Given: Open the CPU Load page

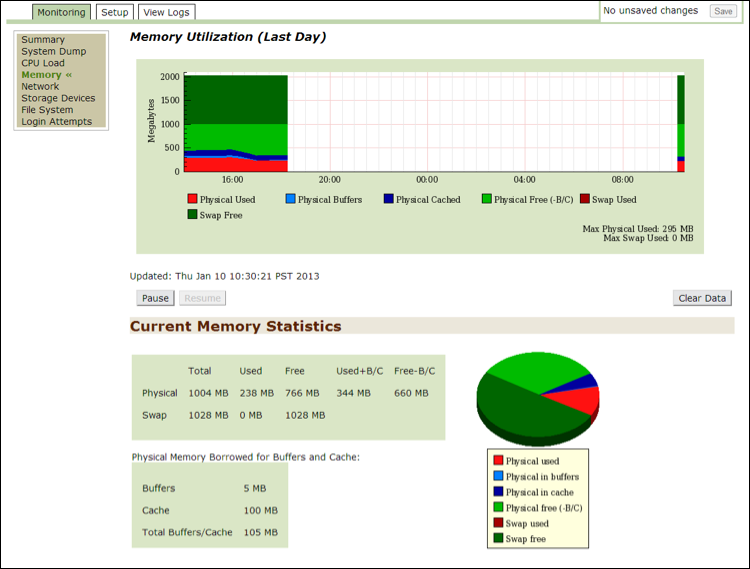Looking at the screenshot, I should (x=43, y=63).
